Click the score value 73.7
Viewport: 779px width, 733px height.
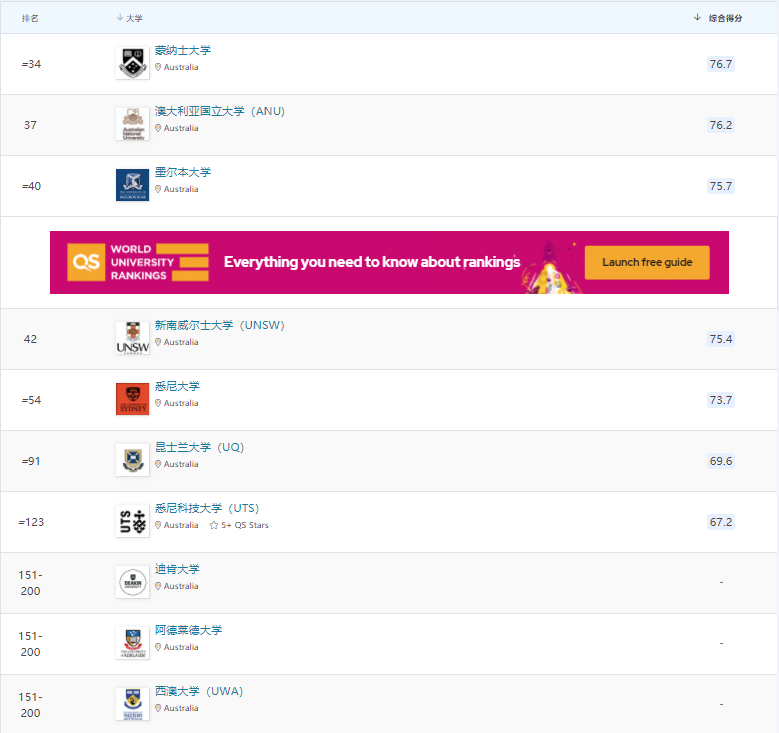click(x=720, y=400)
